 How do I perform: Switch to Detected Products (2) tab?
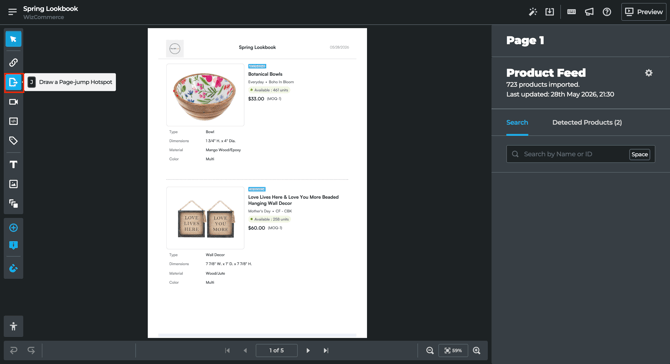click(587, 123)
